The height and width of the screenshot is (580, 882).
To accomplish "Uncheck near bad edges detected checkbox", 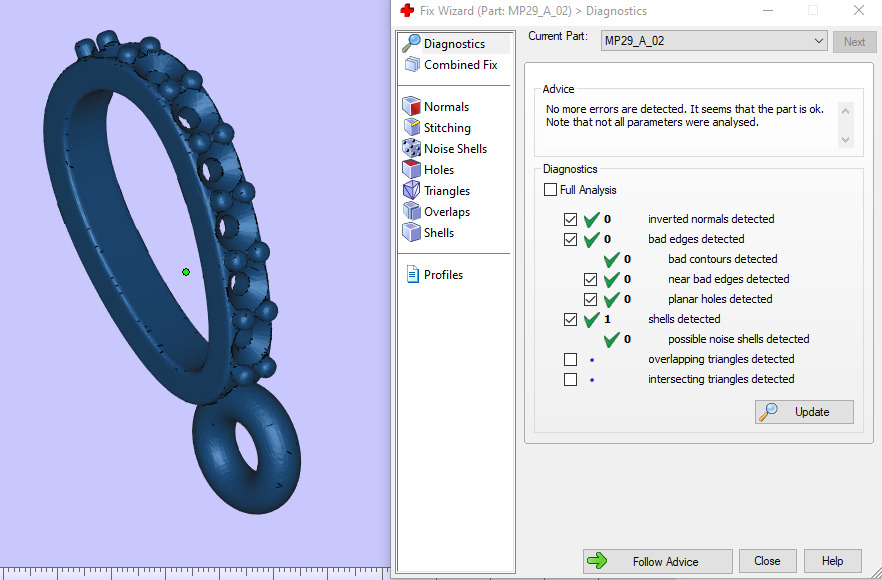I will [x=590, y=279].
